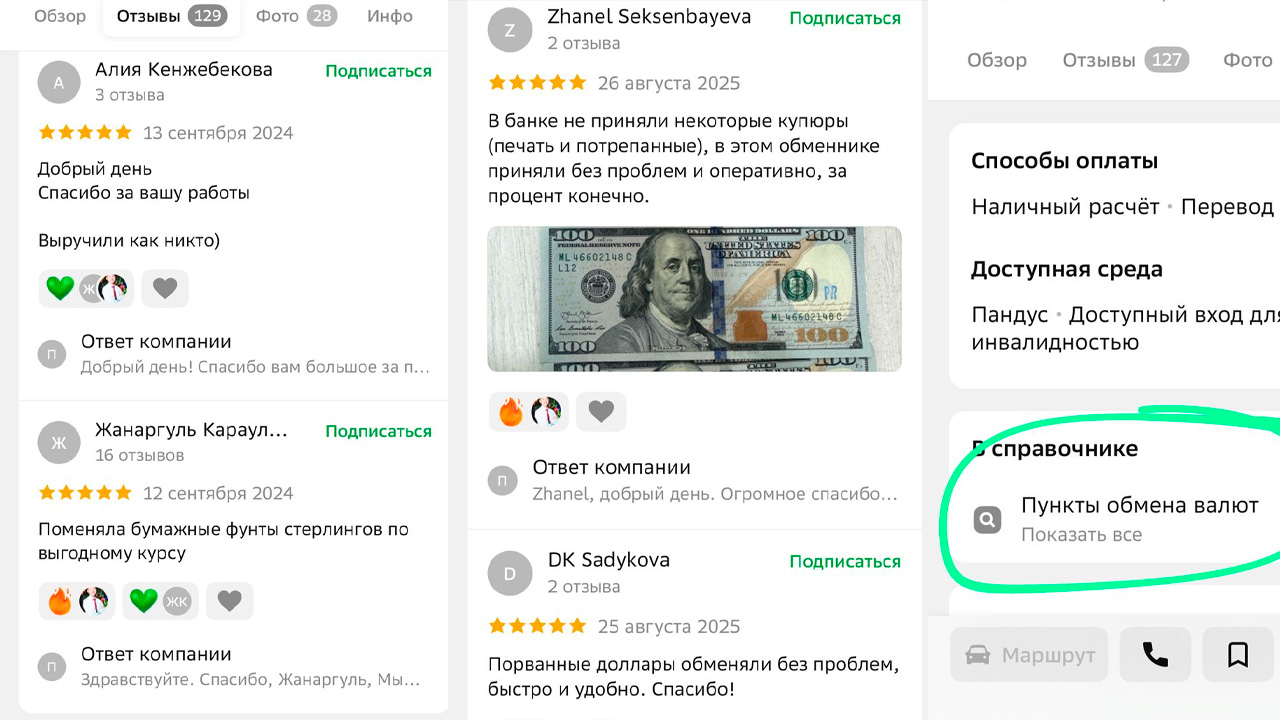Open the Инфо tab
The width and height of the screenshot is (1280, 720).
(390, 17)
